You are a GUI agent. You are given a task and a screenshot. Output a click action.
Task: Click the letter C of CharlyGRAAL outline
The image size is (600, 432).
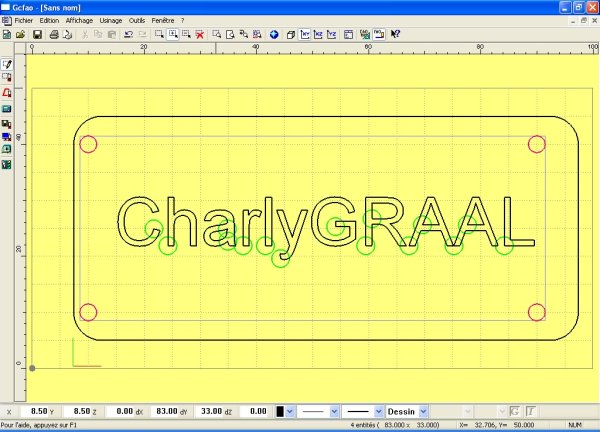click(138, 221)
